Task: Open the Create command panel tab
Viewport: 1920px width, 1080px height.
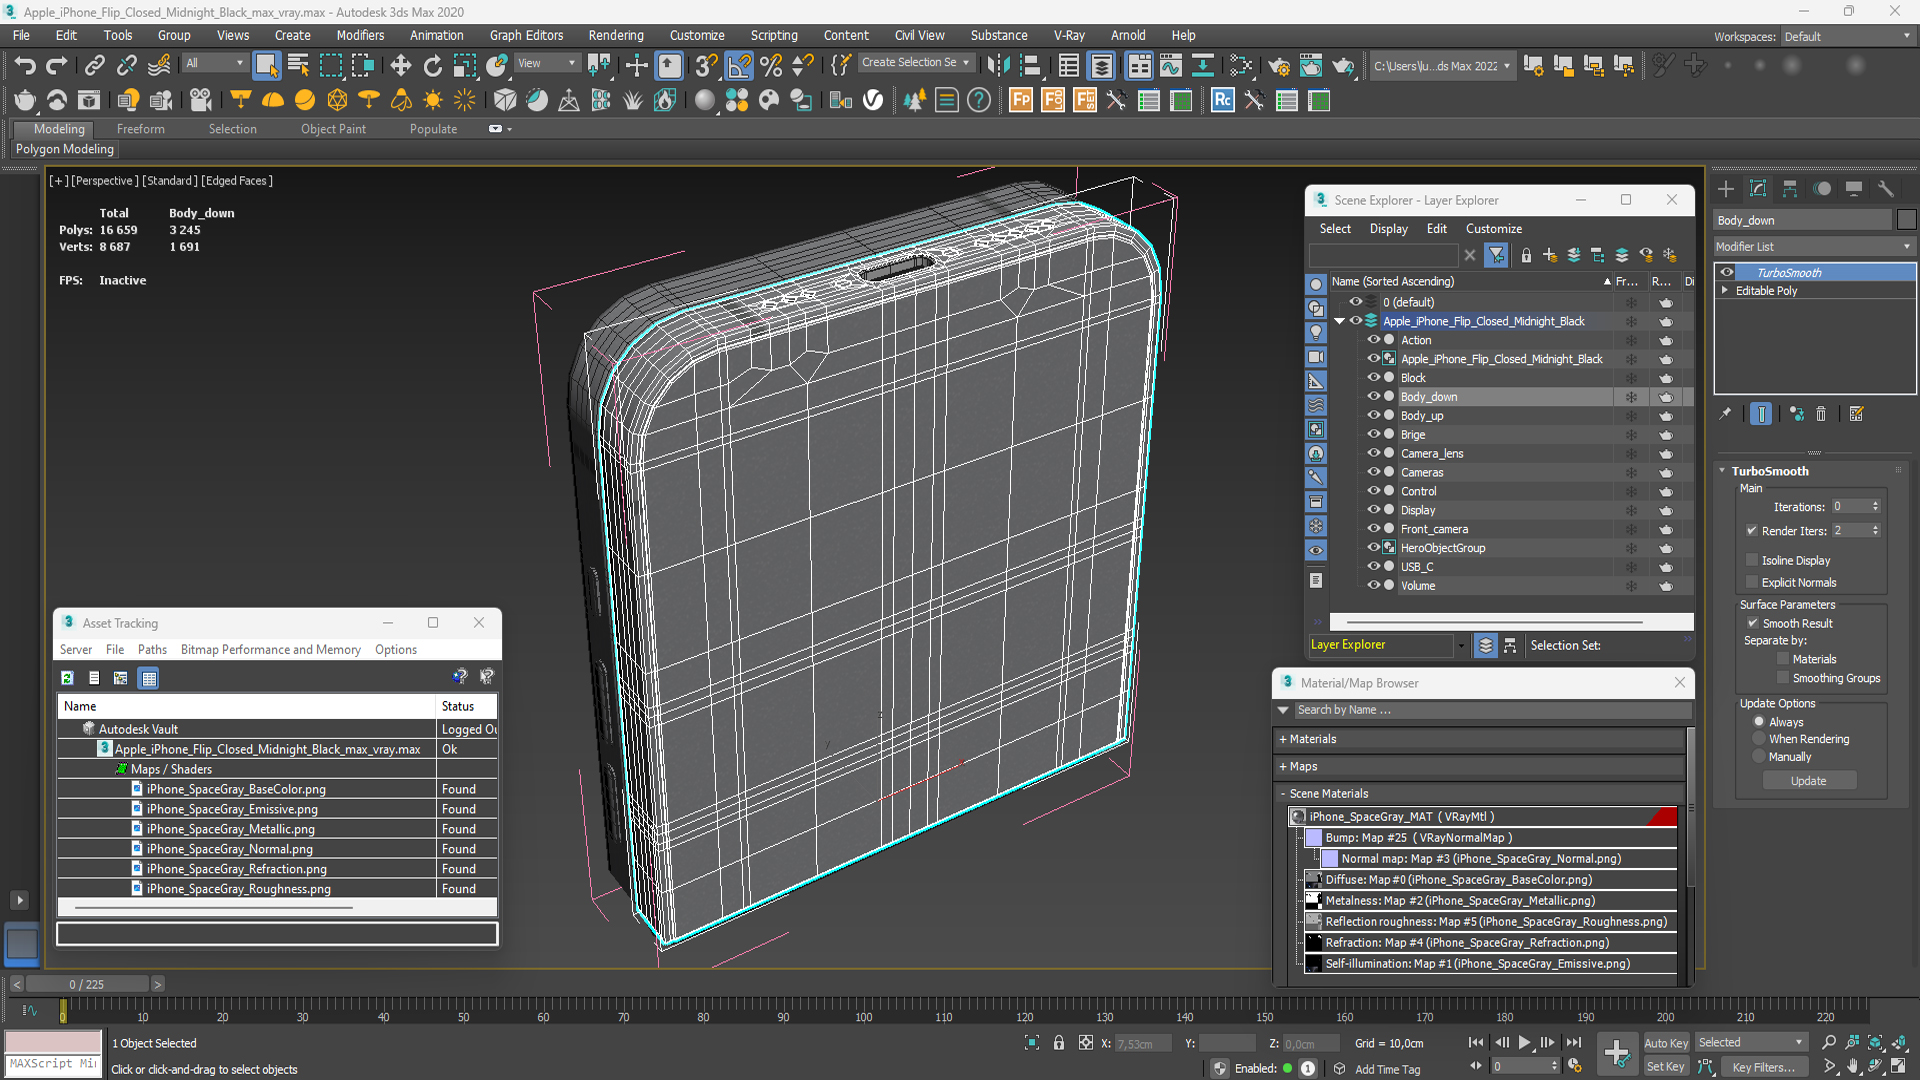Action: tap(1726, 189)
